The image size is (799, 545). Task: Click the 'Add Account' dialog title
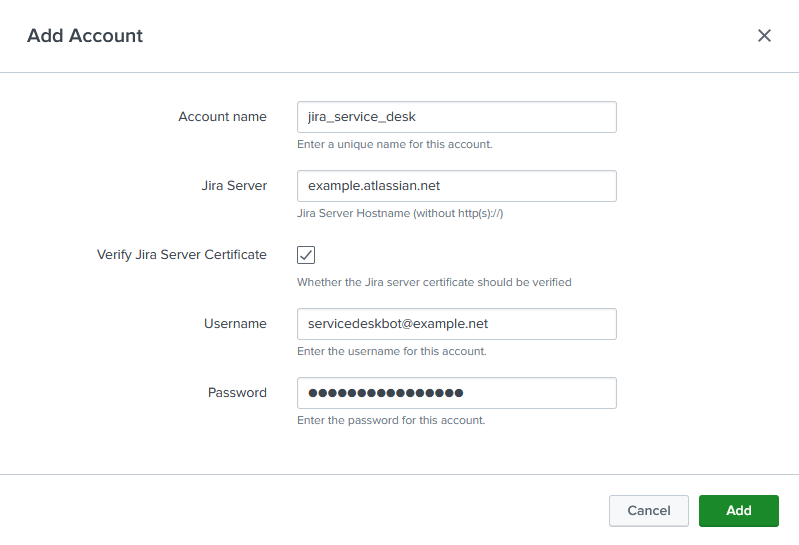pos(85,36)
